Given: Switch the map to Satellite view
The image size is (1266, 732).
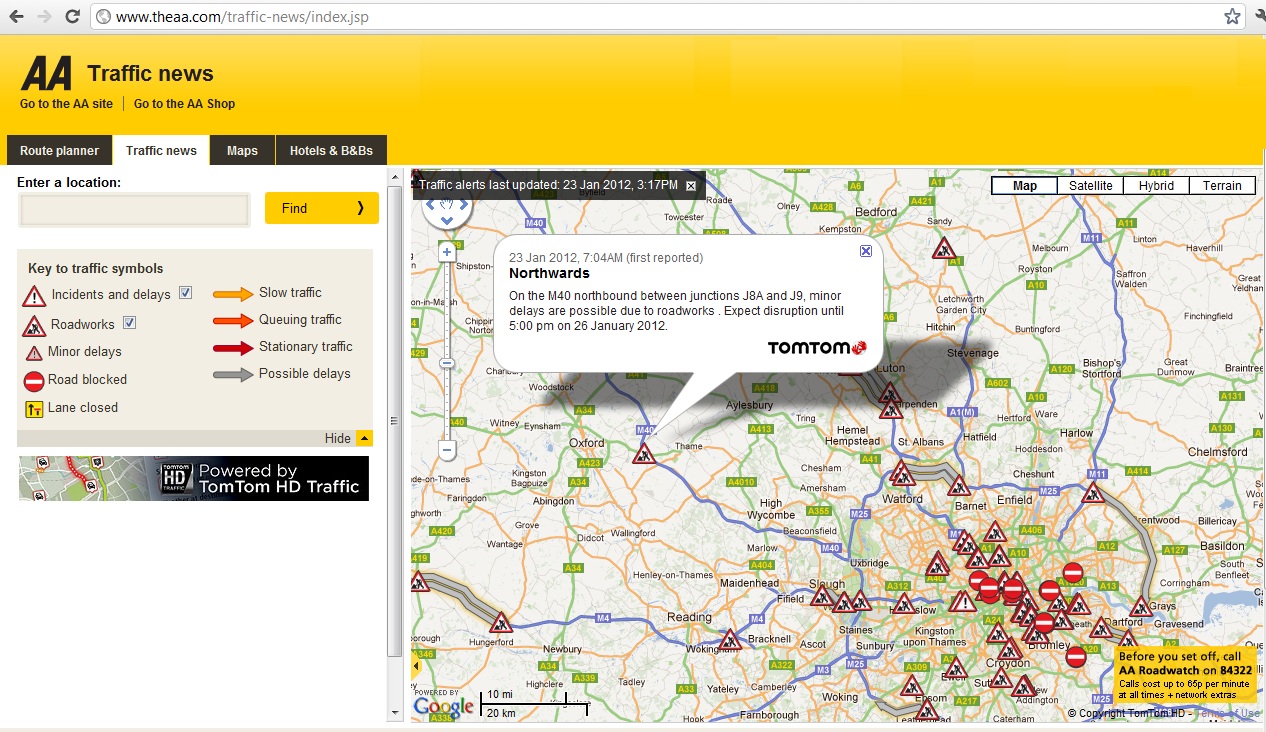Looking at the screenshot, I should tap(1089, 185).
